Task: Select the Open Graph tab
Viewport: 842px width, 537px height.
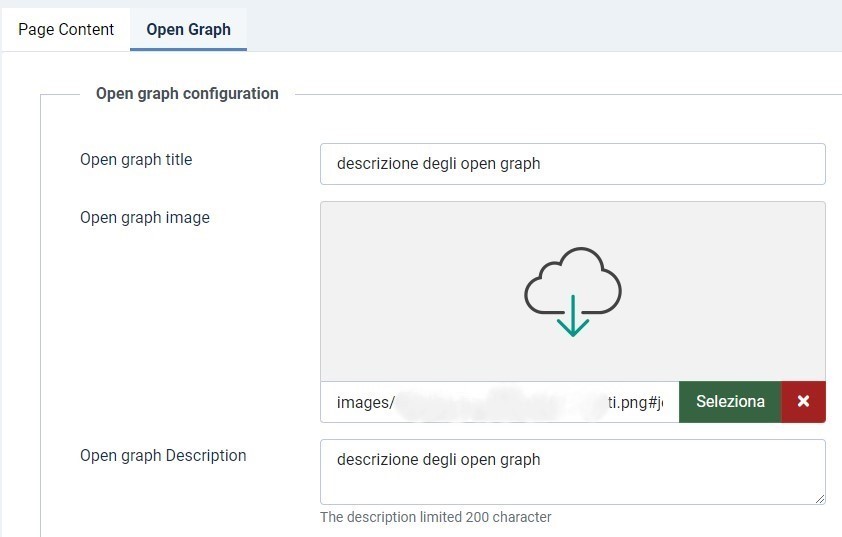Action: point(188,29)
